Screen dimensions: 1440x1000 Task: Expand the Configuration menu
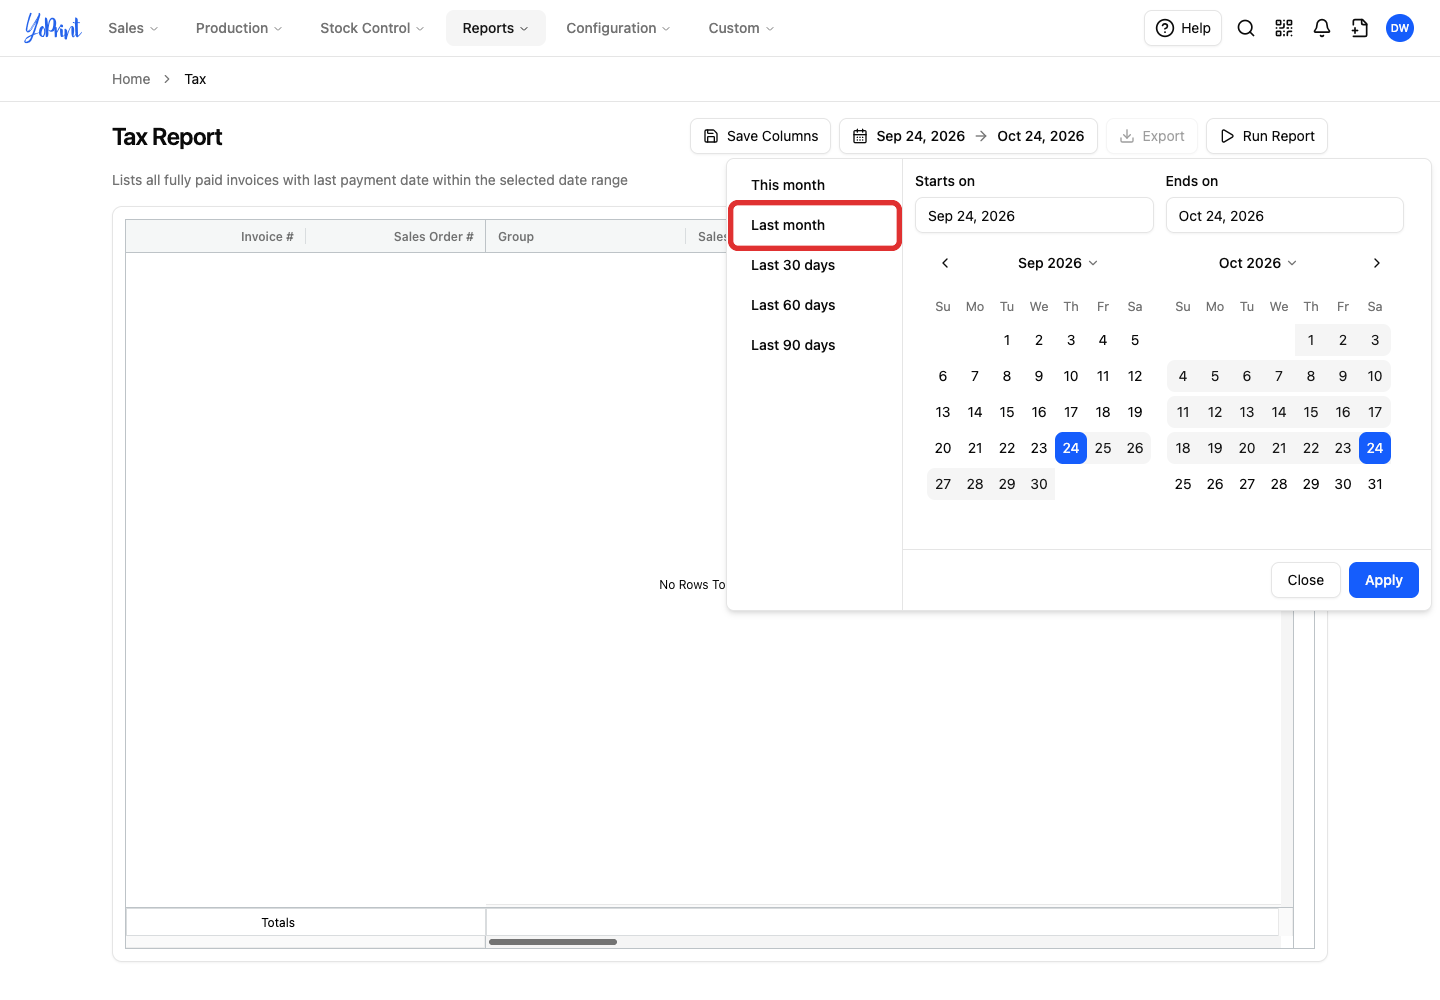point(618,28)
